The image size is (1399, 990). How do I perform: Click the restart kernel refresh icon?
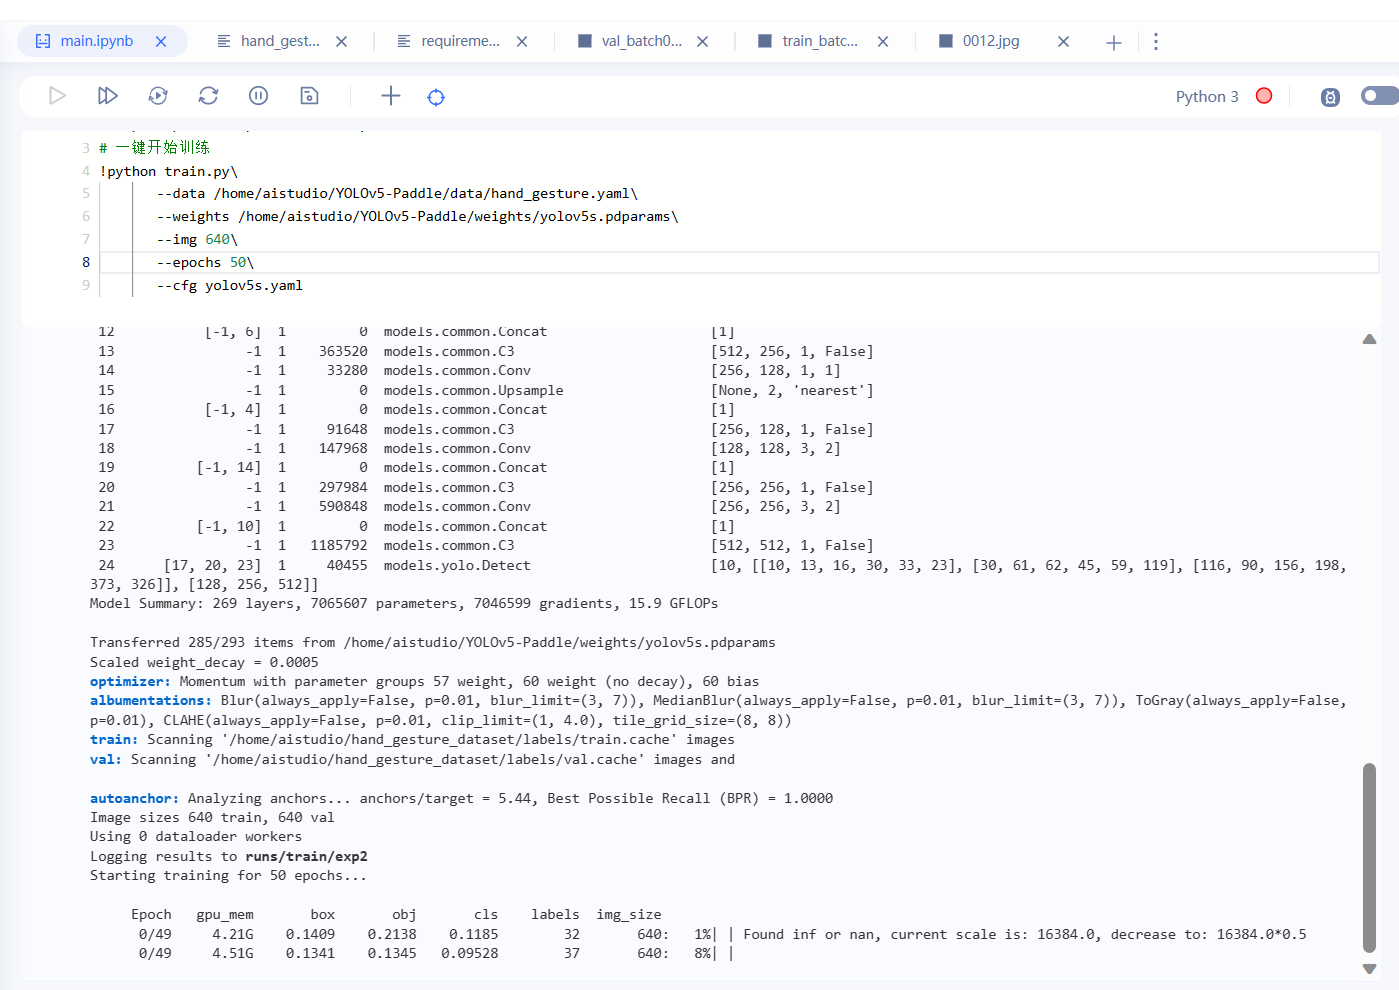pyautogui.click(x=208, y=96)
